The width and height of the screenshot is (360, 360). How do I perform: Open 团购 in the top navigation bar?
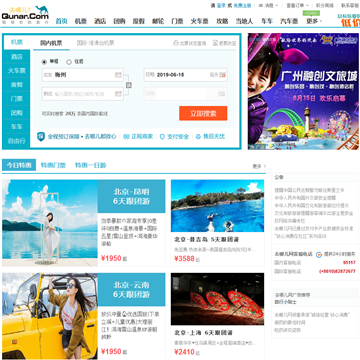tap(119, 21)
